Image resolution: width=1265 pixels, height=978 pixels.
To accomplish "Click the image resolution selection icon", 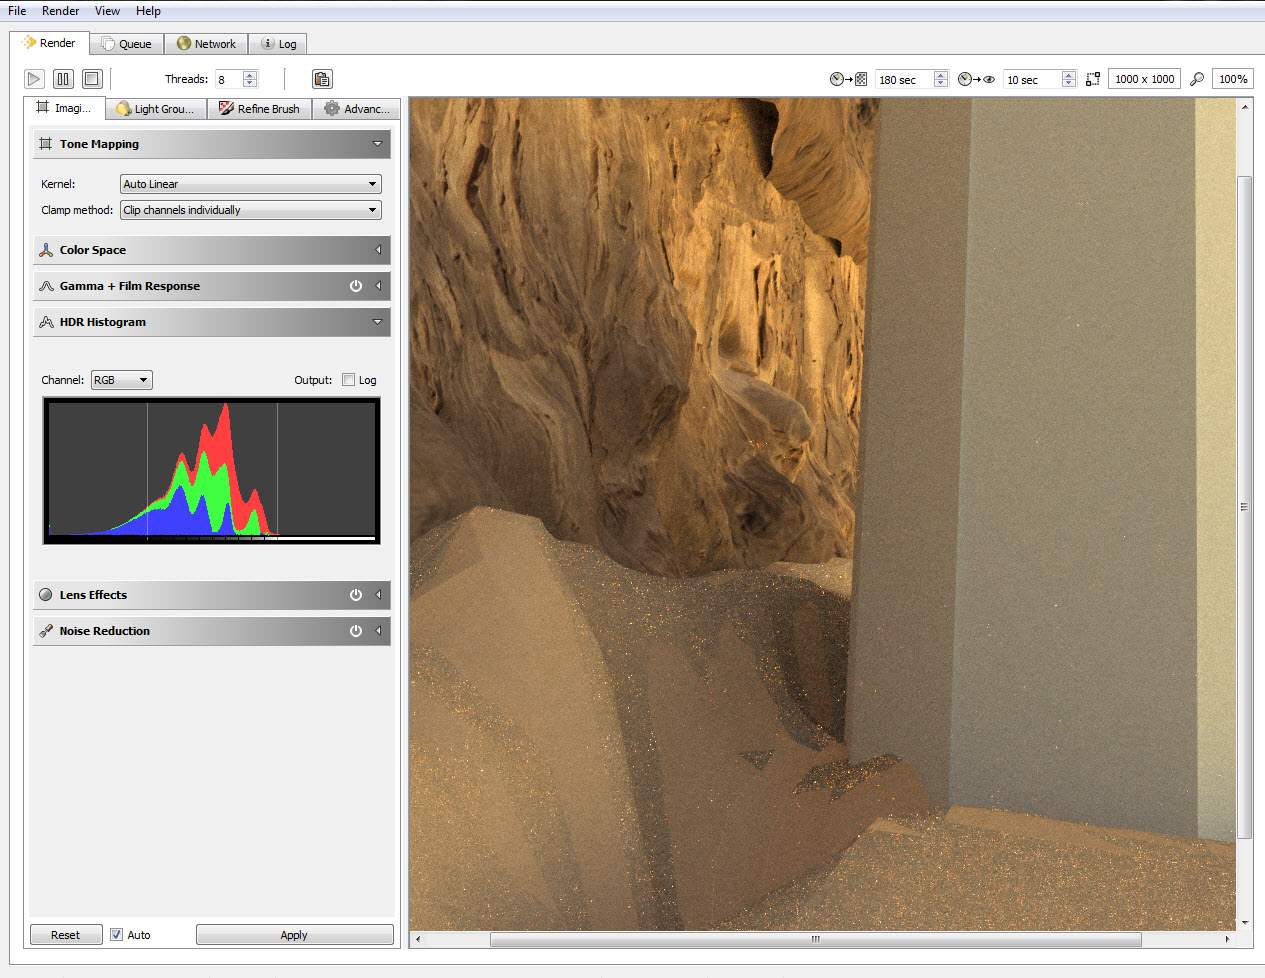I will [x=1093, y=79].
